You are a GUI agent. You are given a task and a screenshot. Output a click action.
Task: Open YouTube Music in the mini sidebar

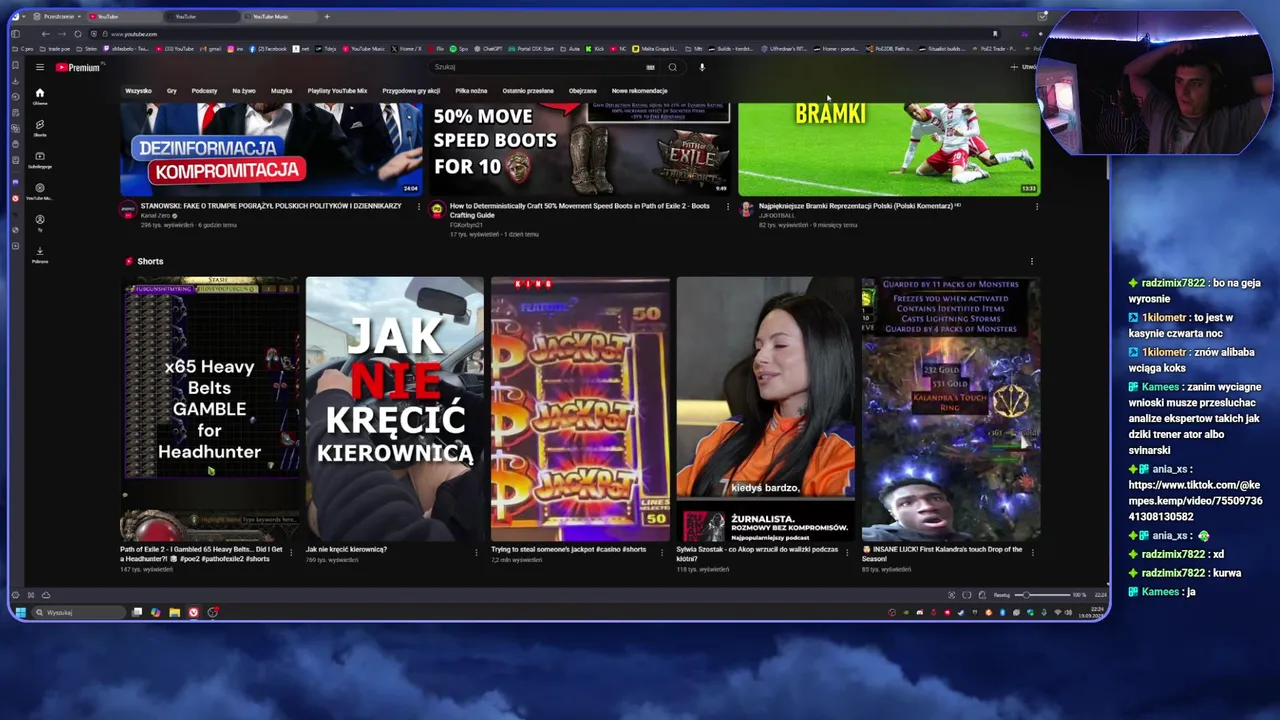tap(40, 191)
